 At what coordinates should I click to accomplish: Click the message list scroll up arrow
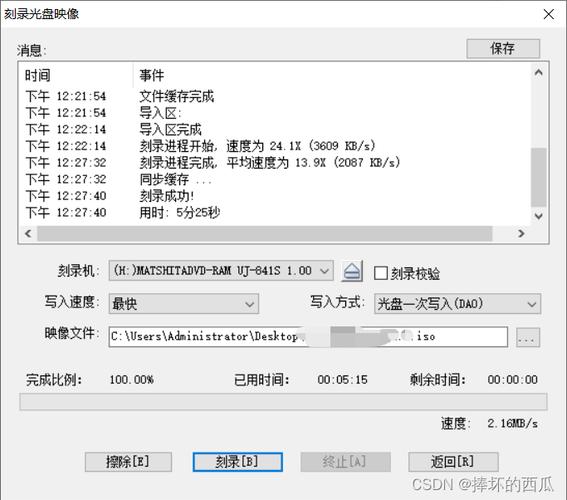click(538, 73)
